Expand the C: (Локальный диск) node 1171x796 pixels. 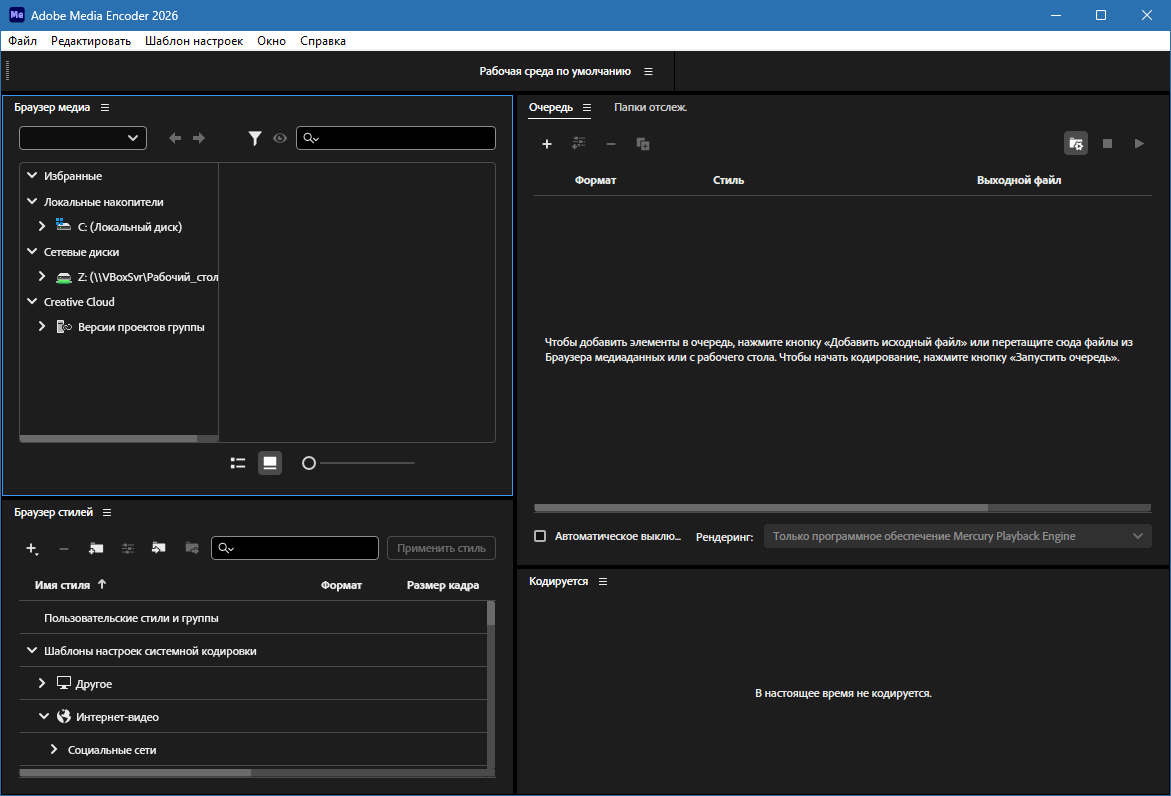coord(42,226)
